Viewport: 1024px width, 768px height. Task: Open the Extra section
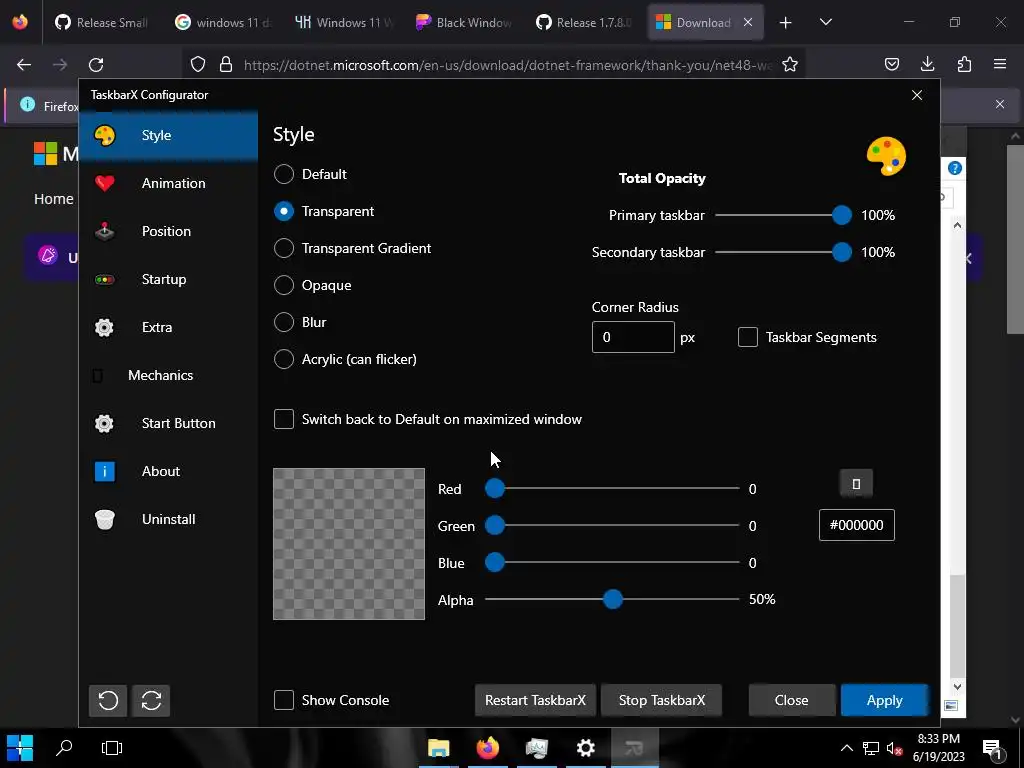[168, 327]
